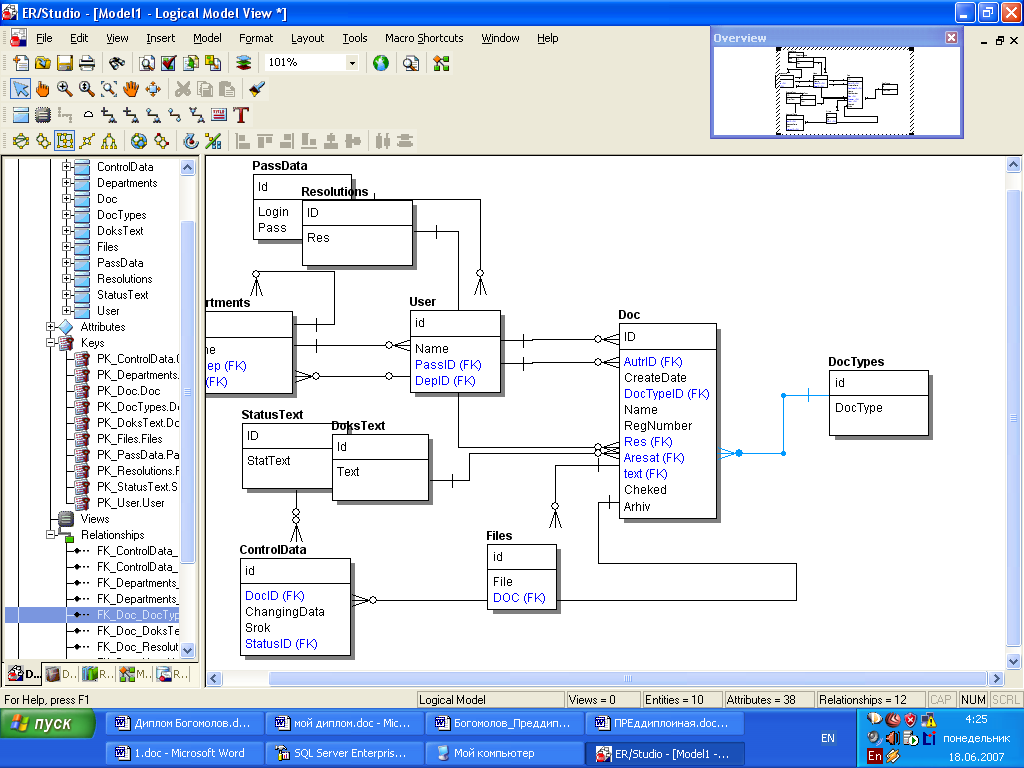Save the model with the floppy disk icon

point(65,63)
